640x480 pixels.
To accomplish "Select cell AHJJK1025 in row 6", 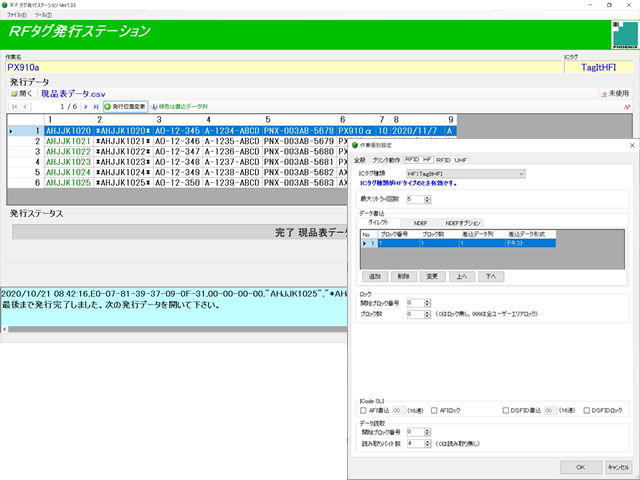I will click(68, 183).
